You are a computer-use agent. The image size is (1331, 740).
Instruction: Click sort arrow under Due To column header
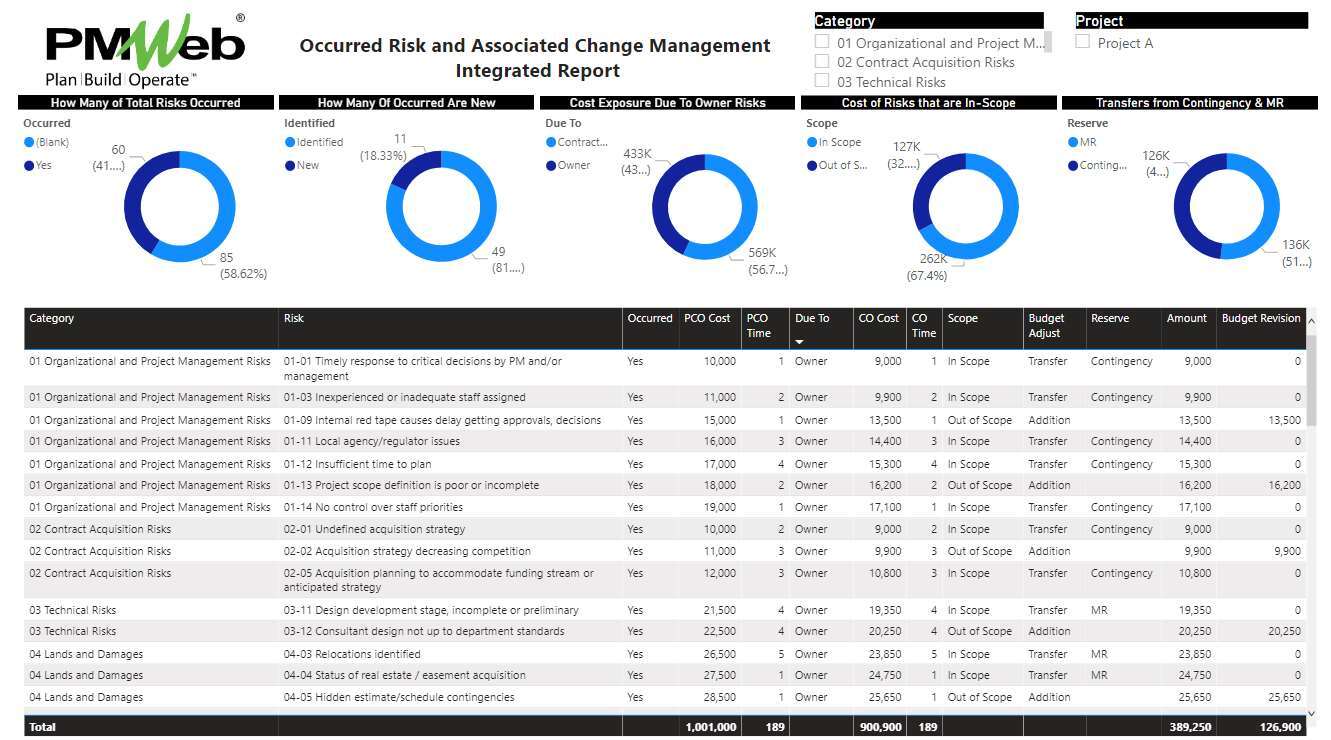(800, 342)
